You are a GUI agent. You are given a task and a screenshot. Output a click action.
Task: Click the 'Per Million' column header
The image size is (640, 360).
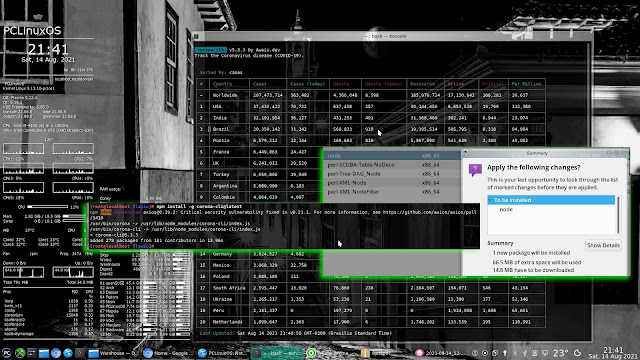tap(527, 84)
